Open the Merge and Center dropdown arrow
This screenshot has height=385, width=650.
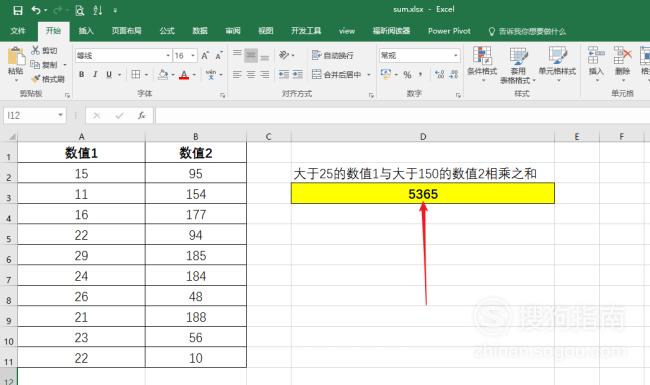(369, 75)
